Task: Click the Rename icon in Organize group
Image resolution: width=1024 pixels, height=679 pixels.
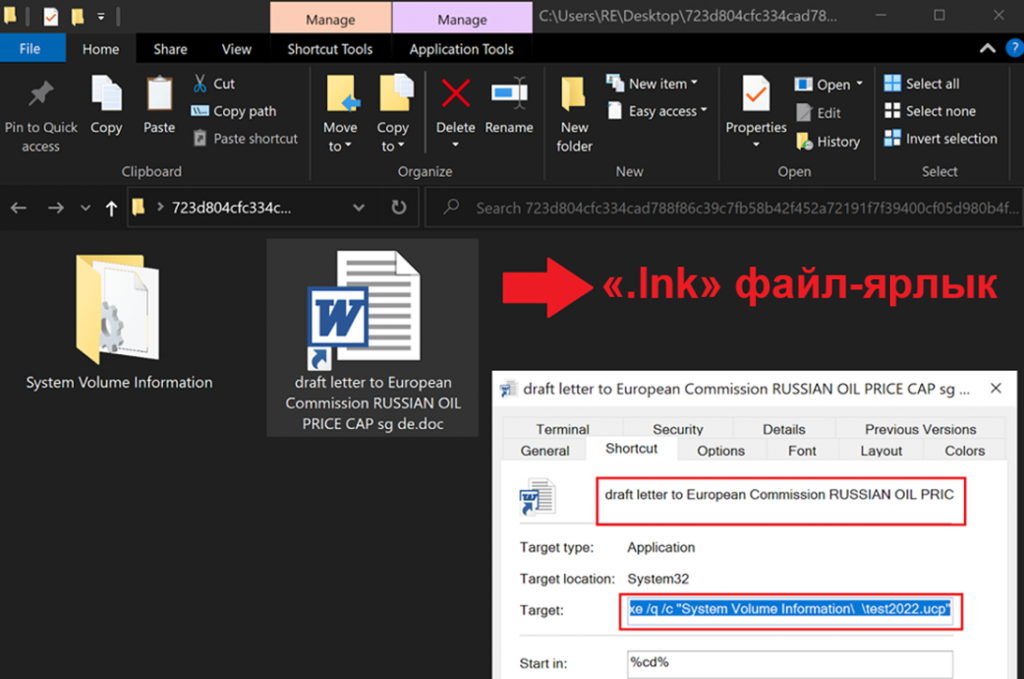Action: point(509,95)
